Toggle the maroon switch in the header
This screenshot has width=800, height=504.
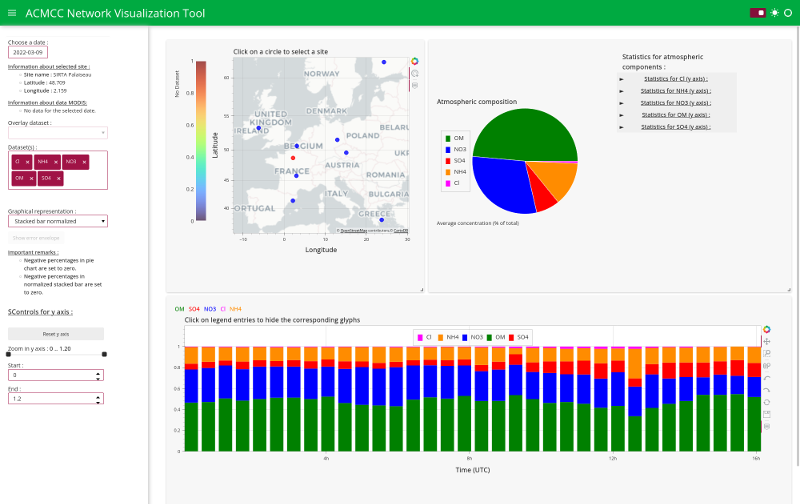pyautogui.click(x=758, y=13)
